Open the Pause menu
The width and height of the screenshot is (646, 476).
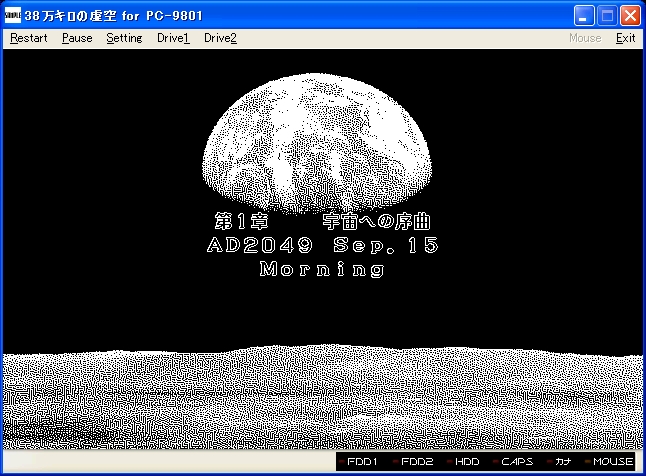click(x=77, y=38)
